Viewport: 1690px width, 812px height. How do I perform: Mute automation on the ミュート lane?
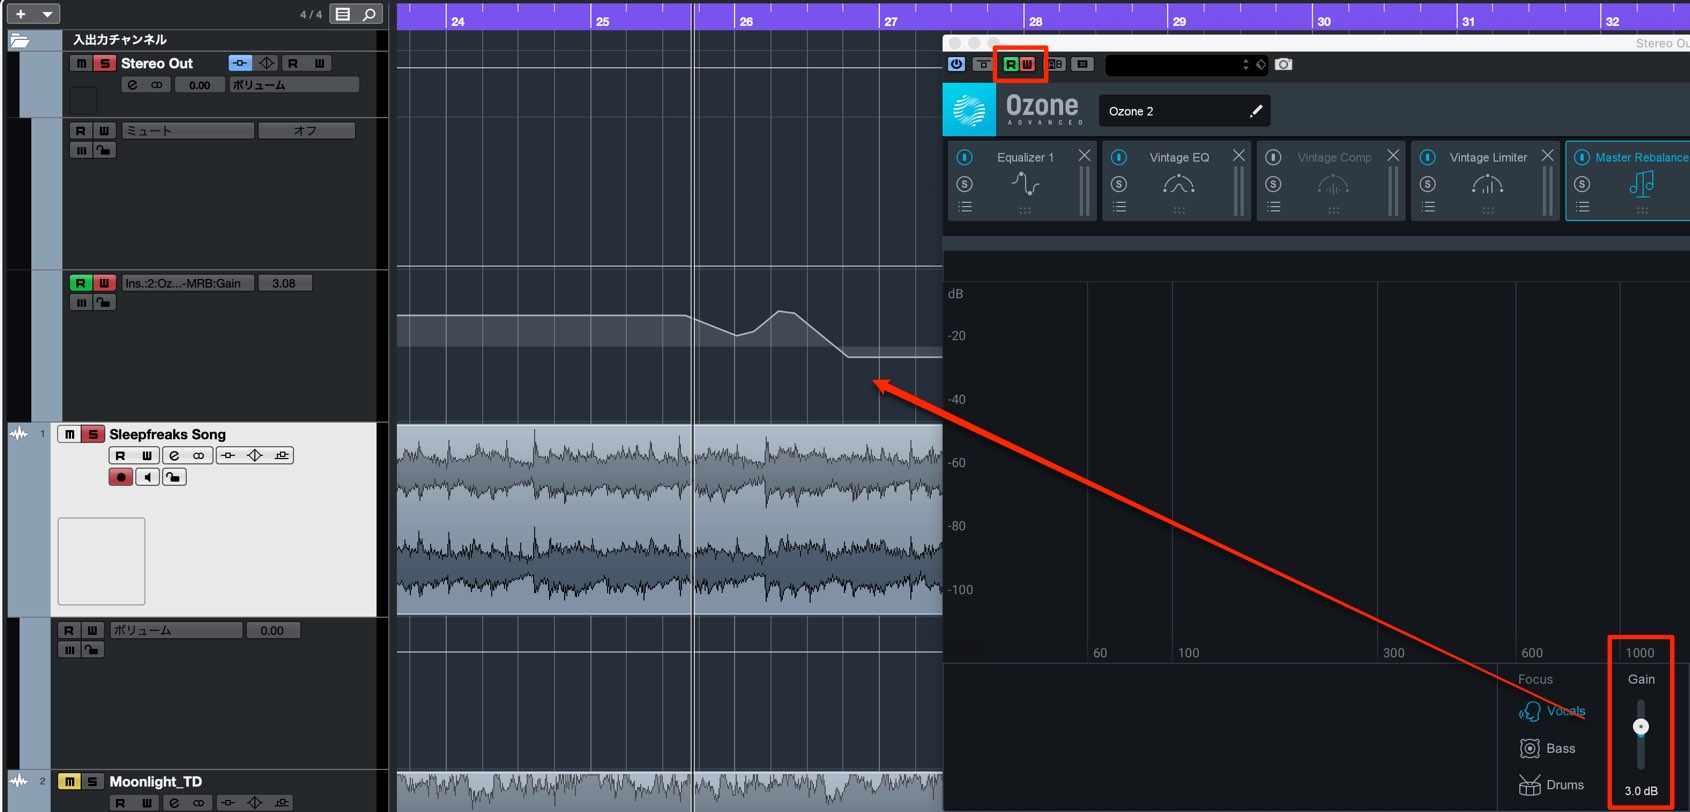(x=81, y=150)
